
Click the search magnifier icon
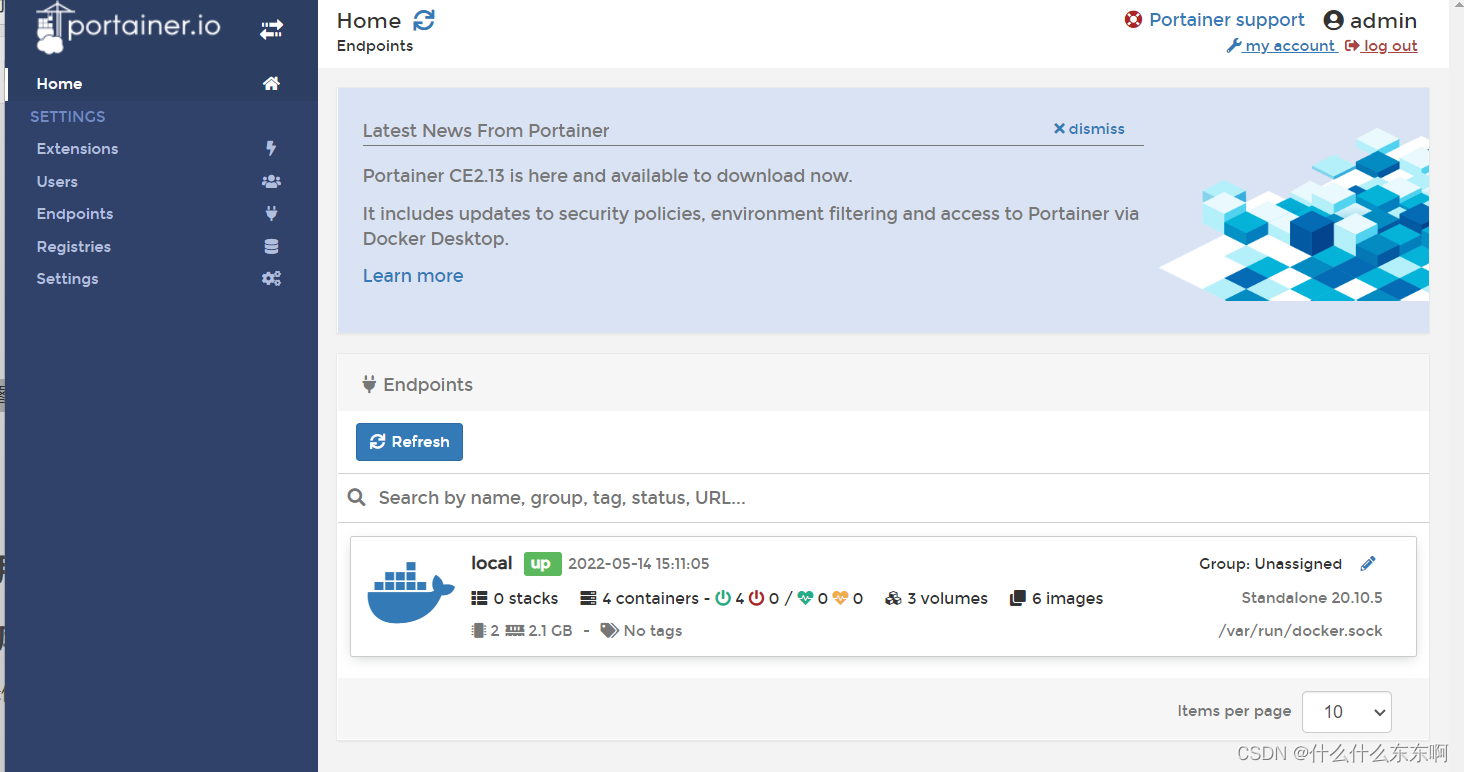[x=356, y=498]
